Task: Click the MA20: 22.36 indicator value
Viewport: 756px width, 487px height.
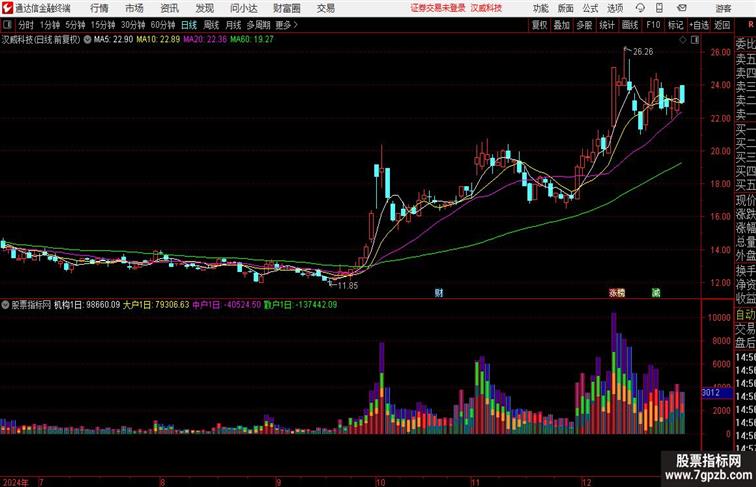Action: pyautogui.click(x=205, y=40)
